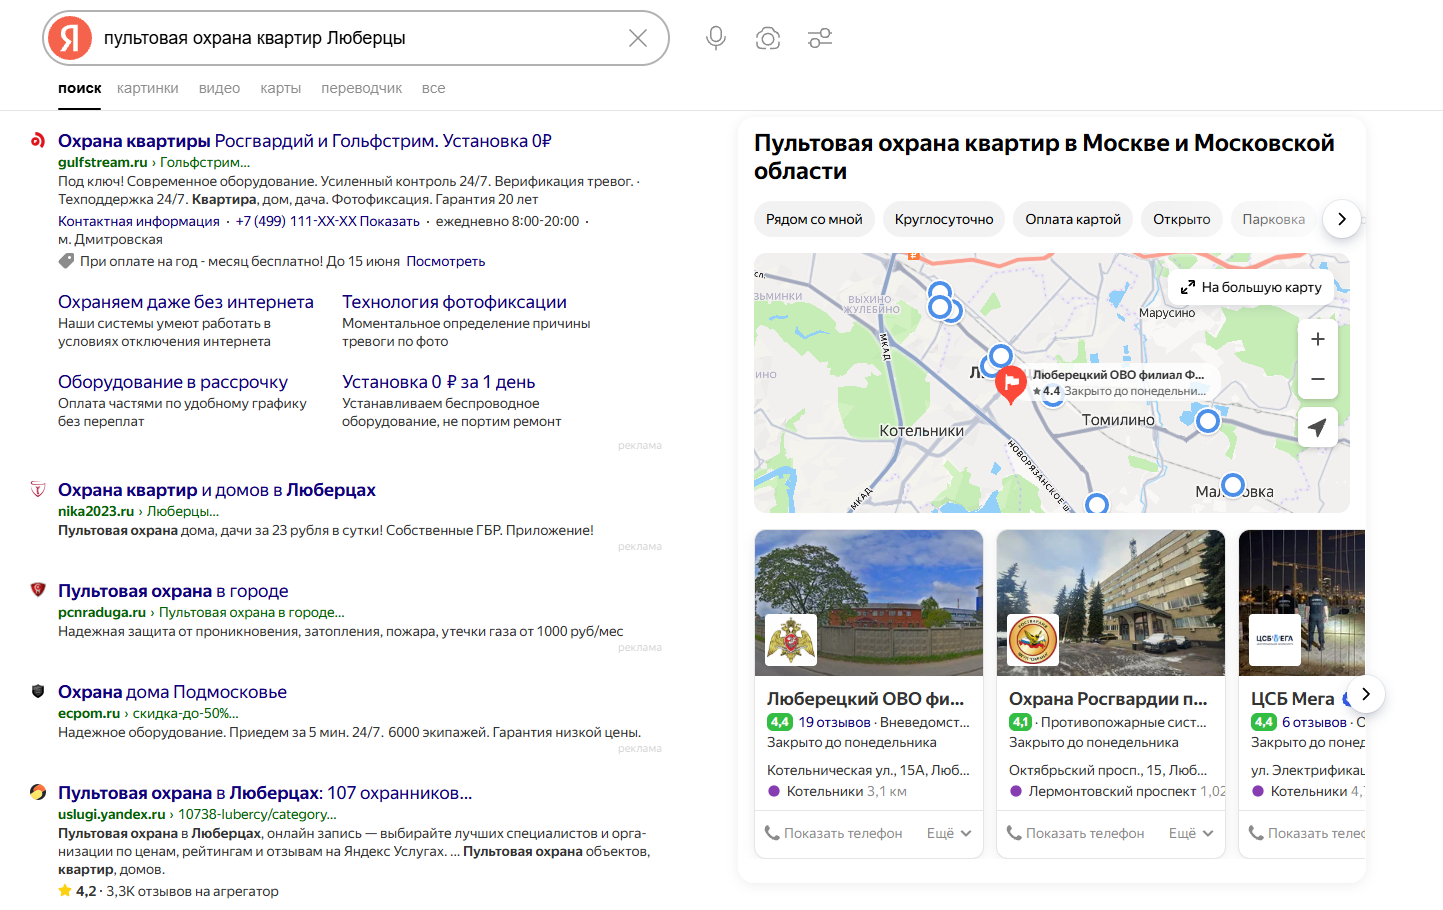The width and height of the screenshot is (1443, 910).
Task: Open the Охрана Росгвардии п... card title
Action: [1108, 699]
